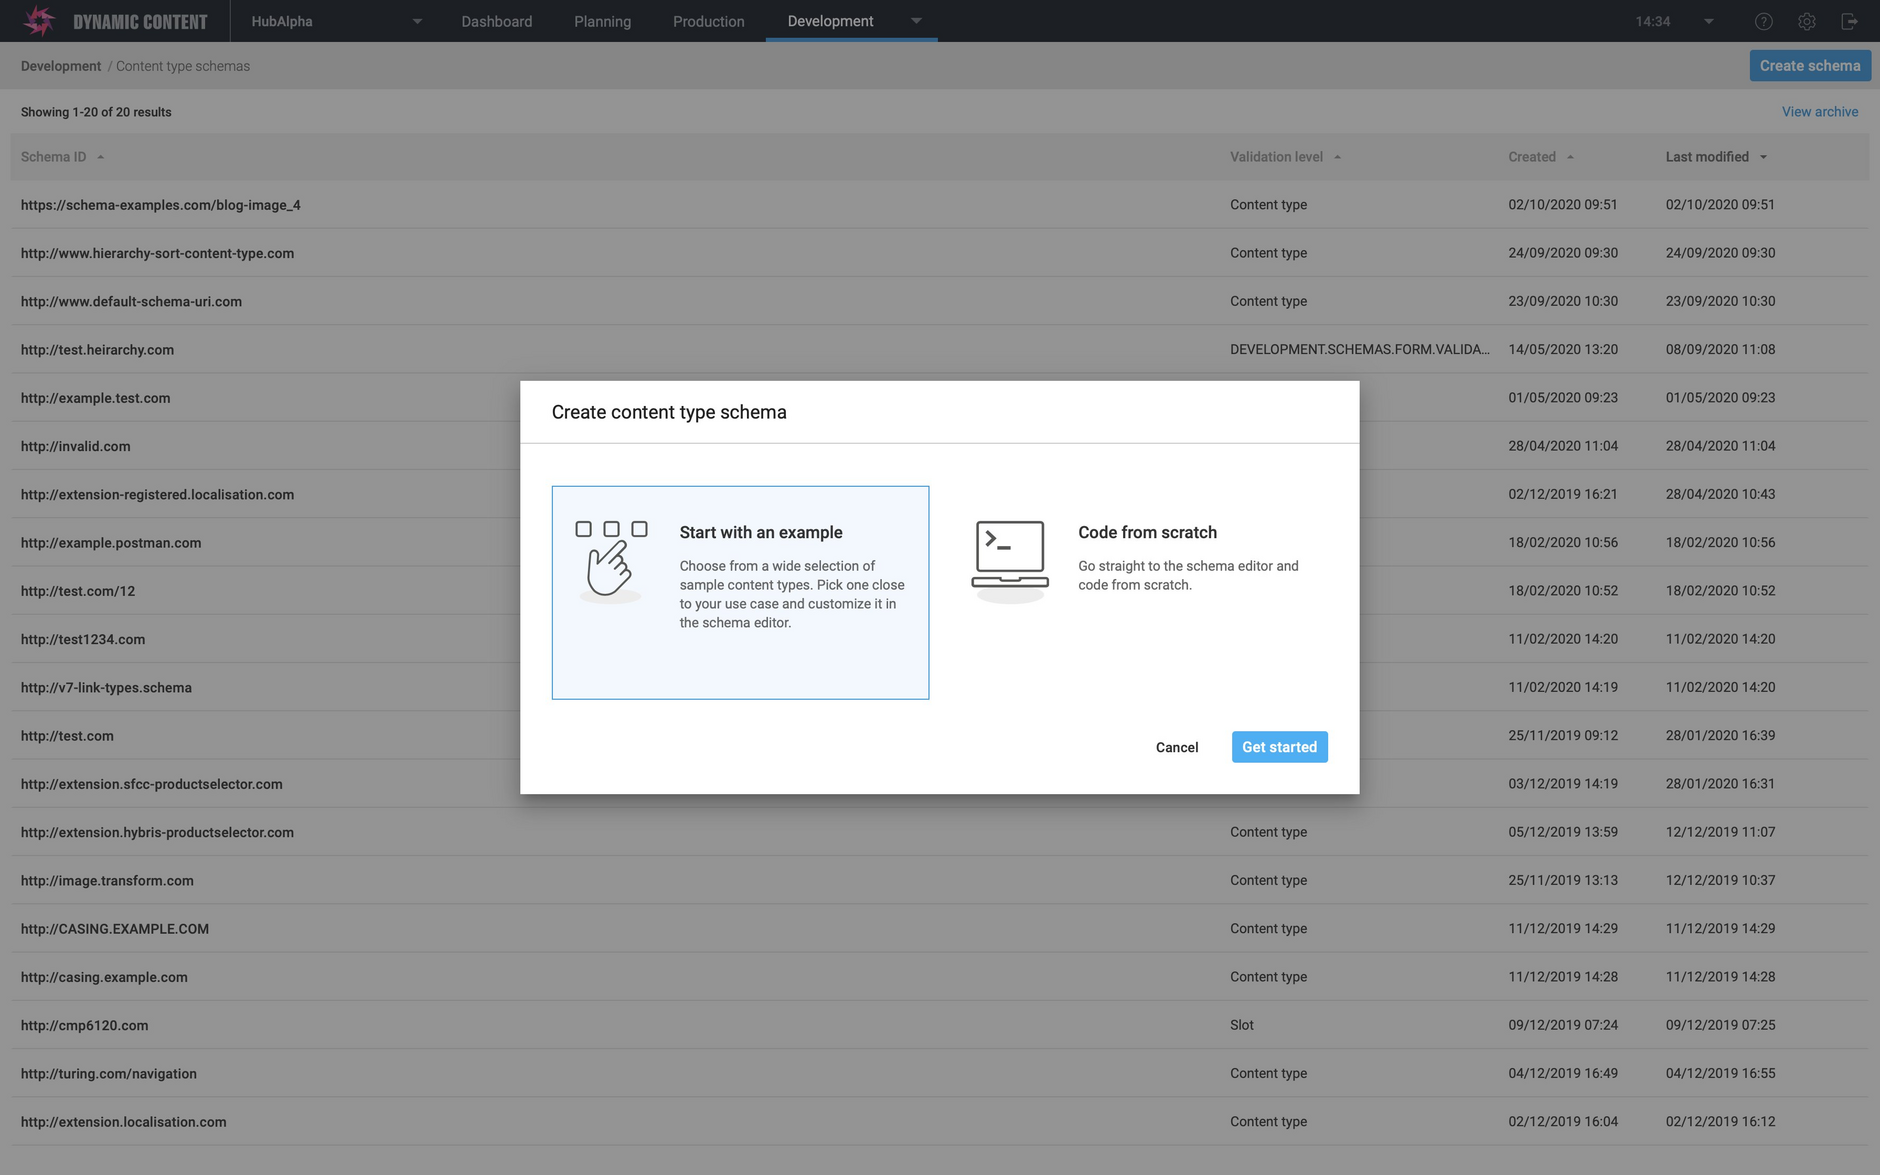Select the Code from scratch option
The height and width of the screenshot is (1175, 1880).
(x=1139, y=592)
